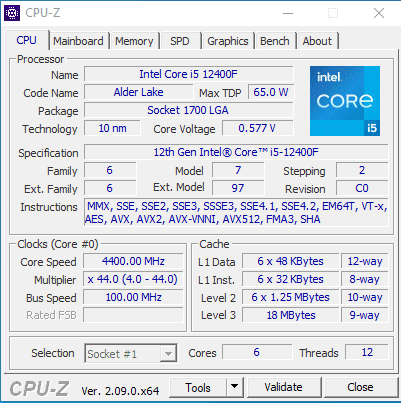The width and height of the screenshot is (401, 403).
Task: Click the Model value 7
Action: (238, 170)
